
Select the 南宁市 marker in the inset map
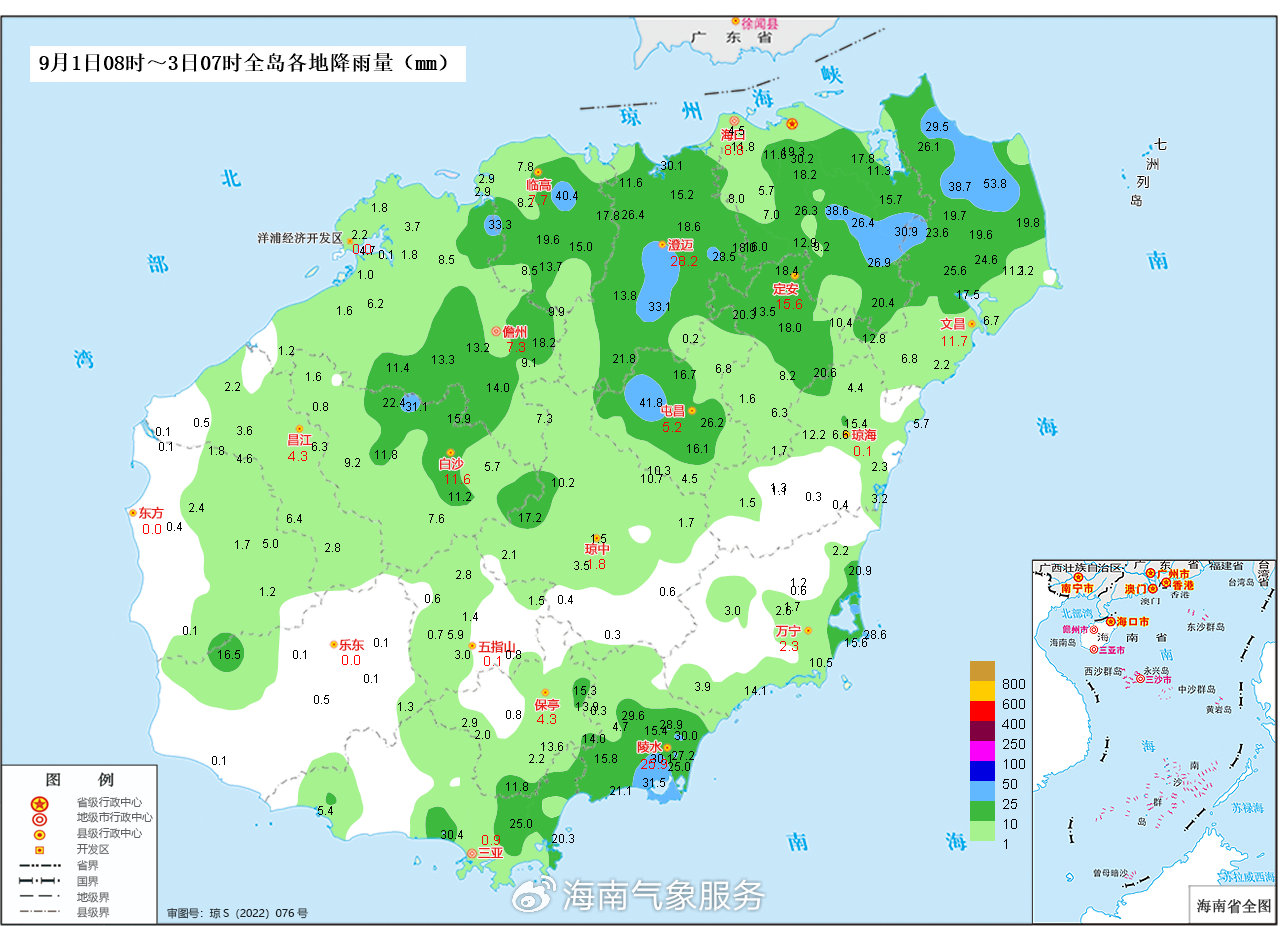tap(1079, 577)
